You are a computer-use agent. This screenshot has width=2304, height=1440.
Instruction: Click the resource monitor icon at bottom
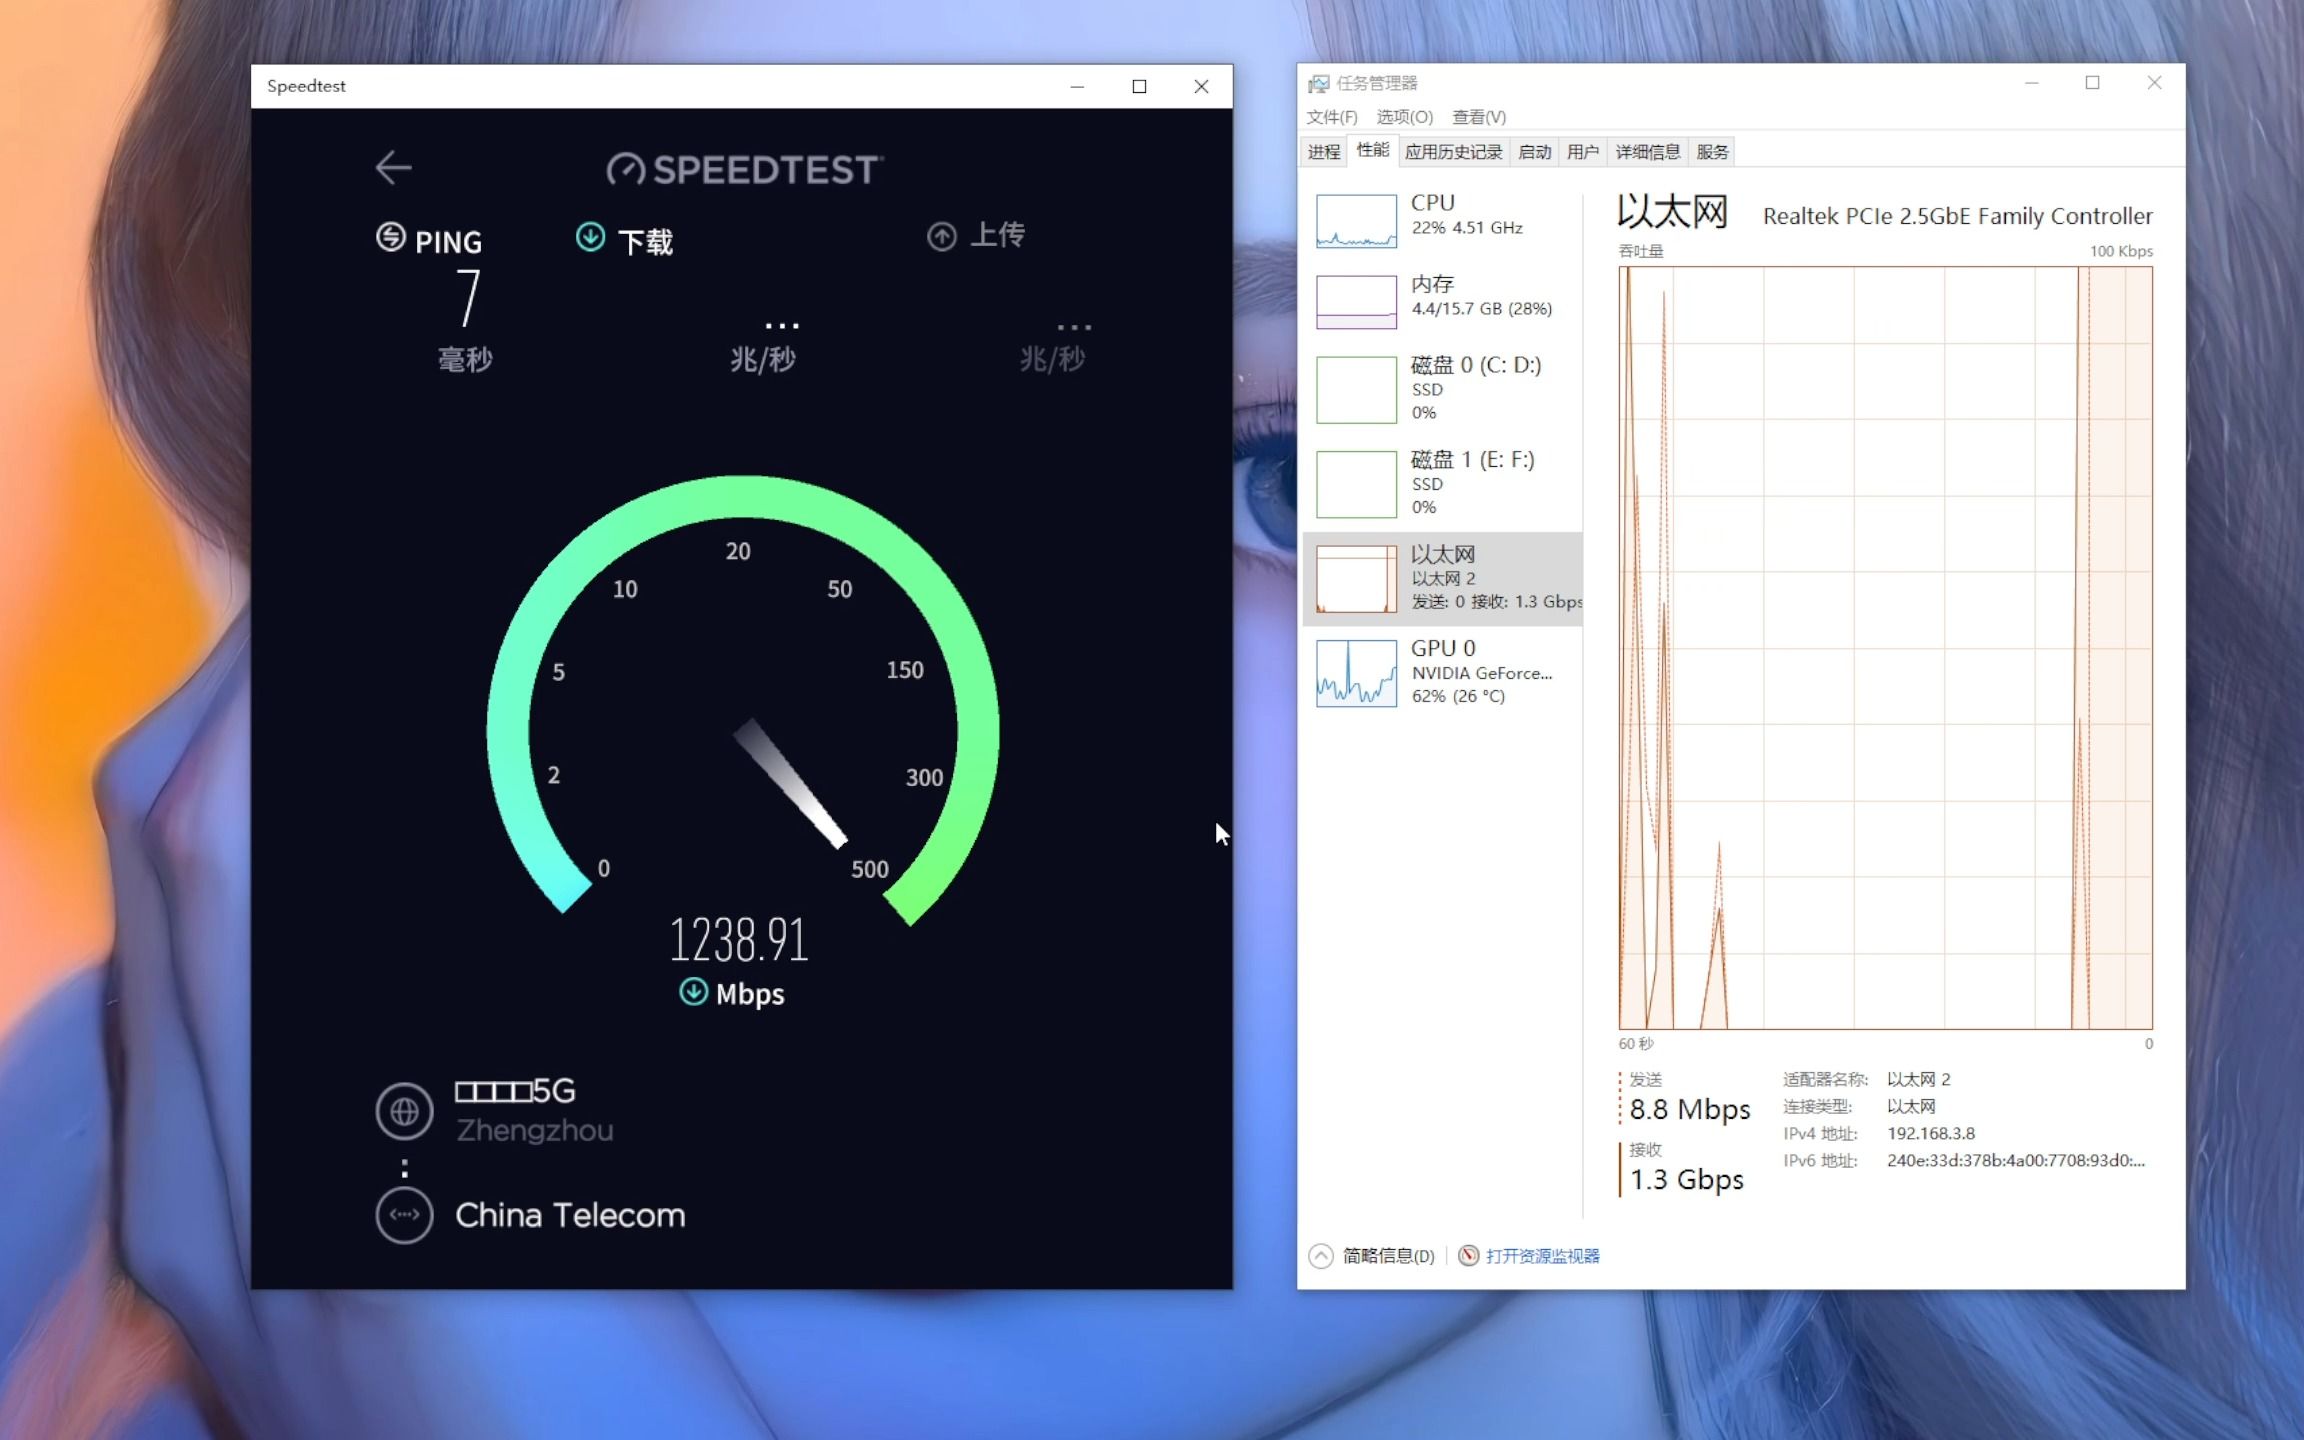point(1468,1256)
